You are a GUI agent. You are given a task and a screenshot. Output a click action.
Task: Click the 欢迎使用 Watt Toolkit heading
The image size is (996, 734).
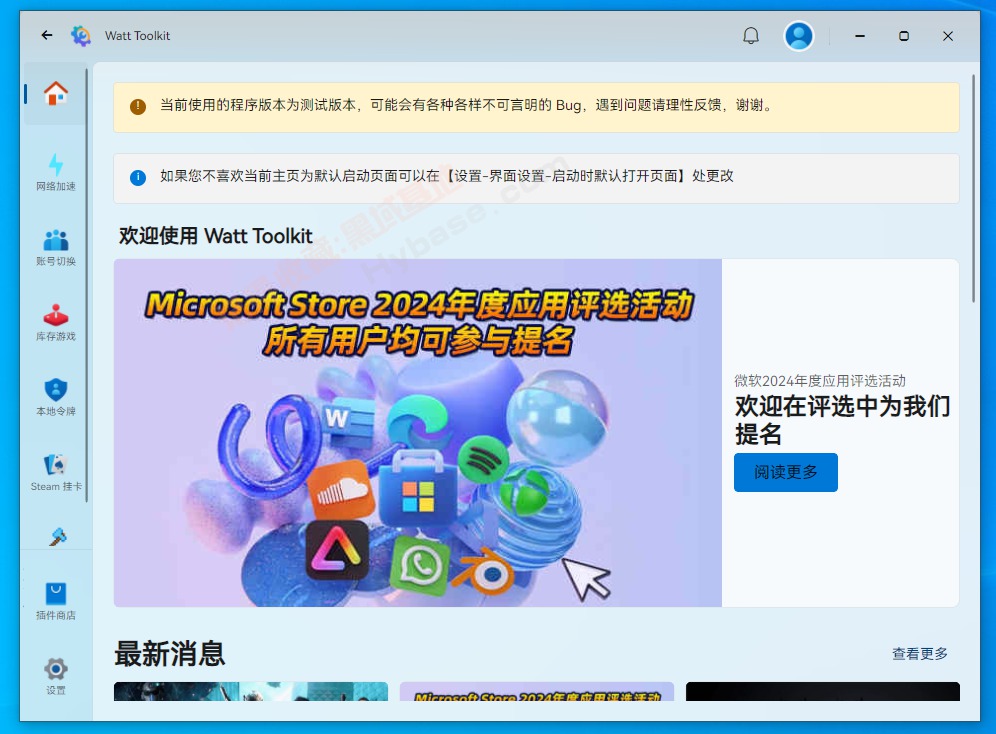point(216,236)
